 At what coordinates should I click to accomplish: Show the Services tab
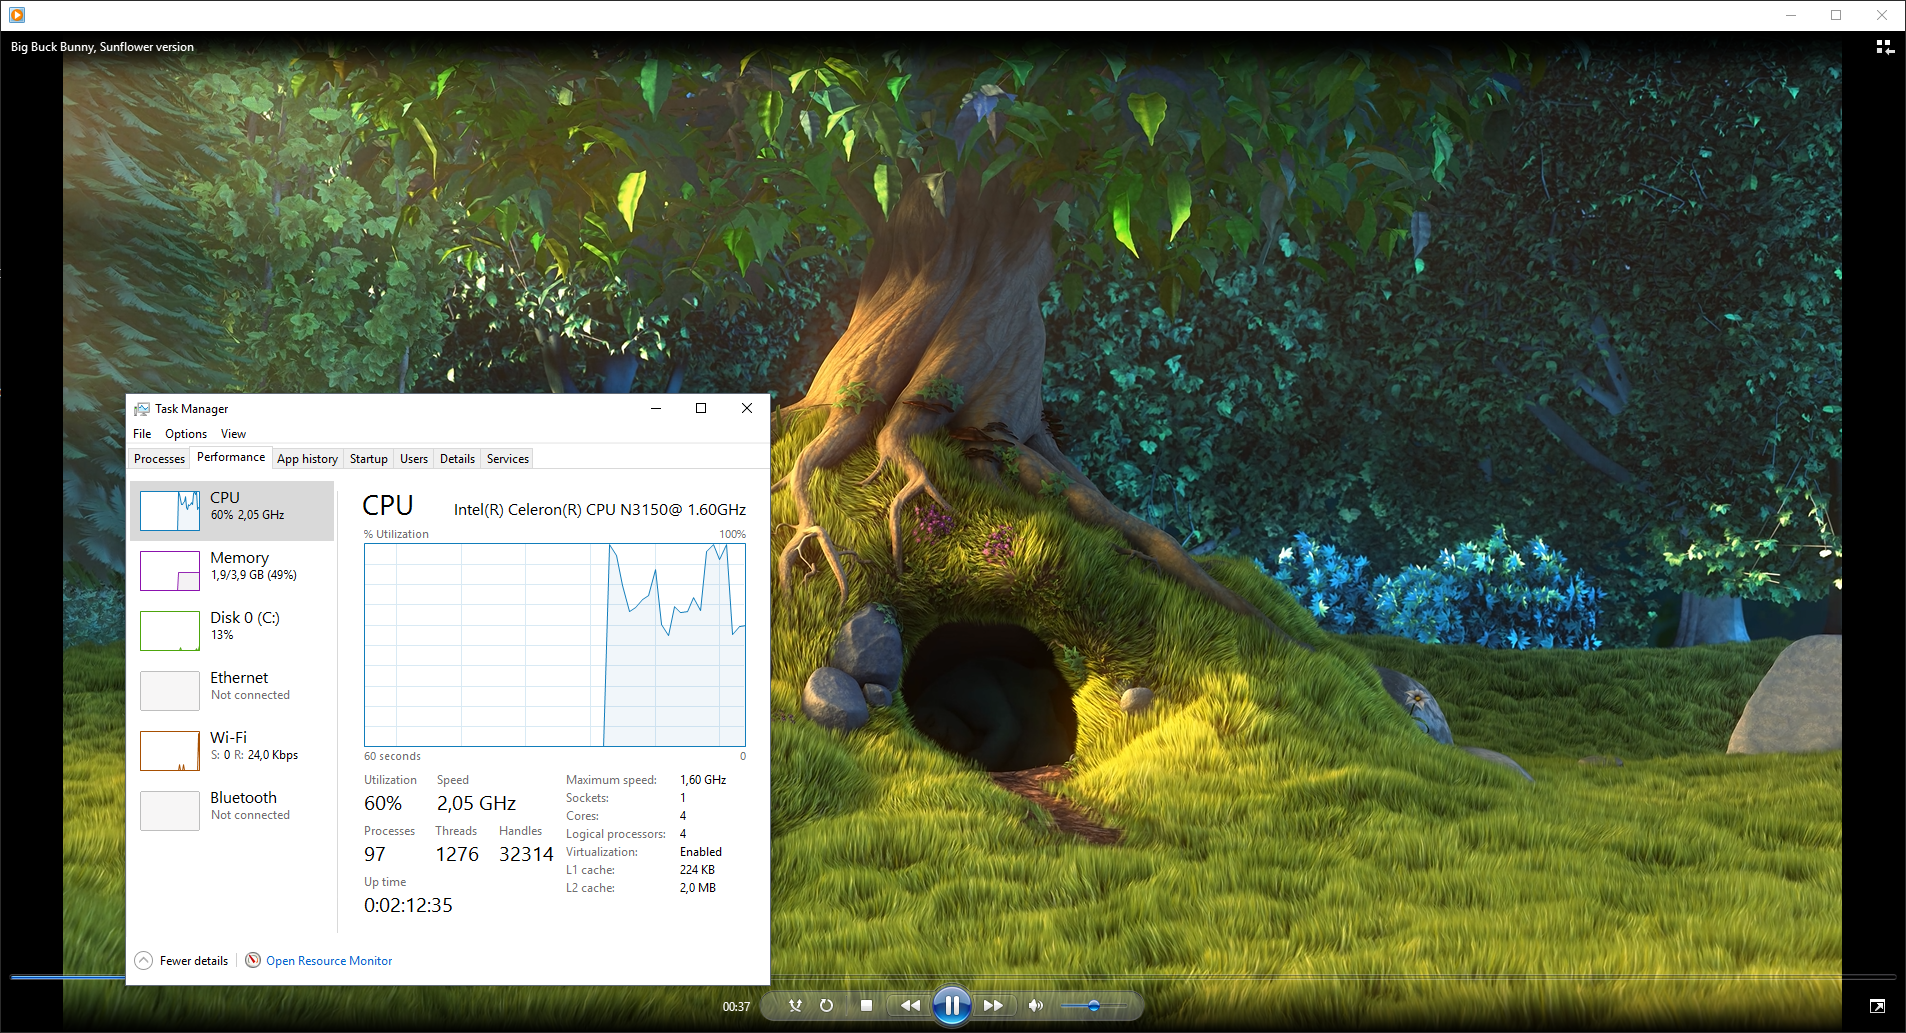click(x=508, y=459)
